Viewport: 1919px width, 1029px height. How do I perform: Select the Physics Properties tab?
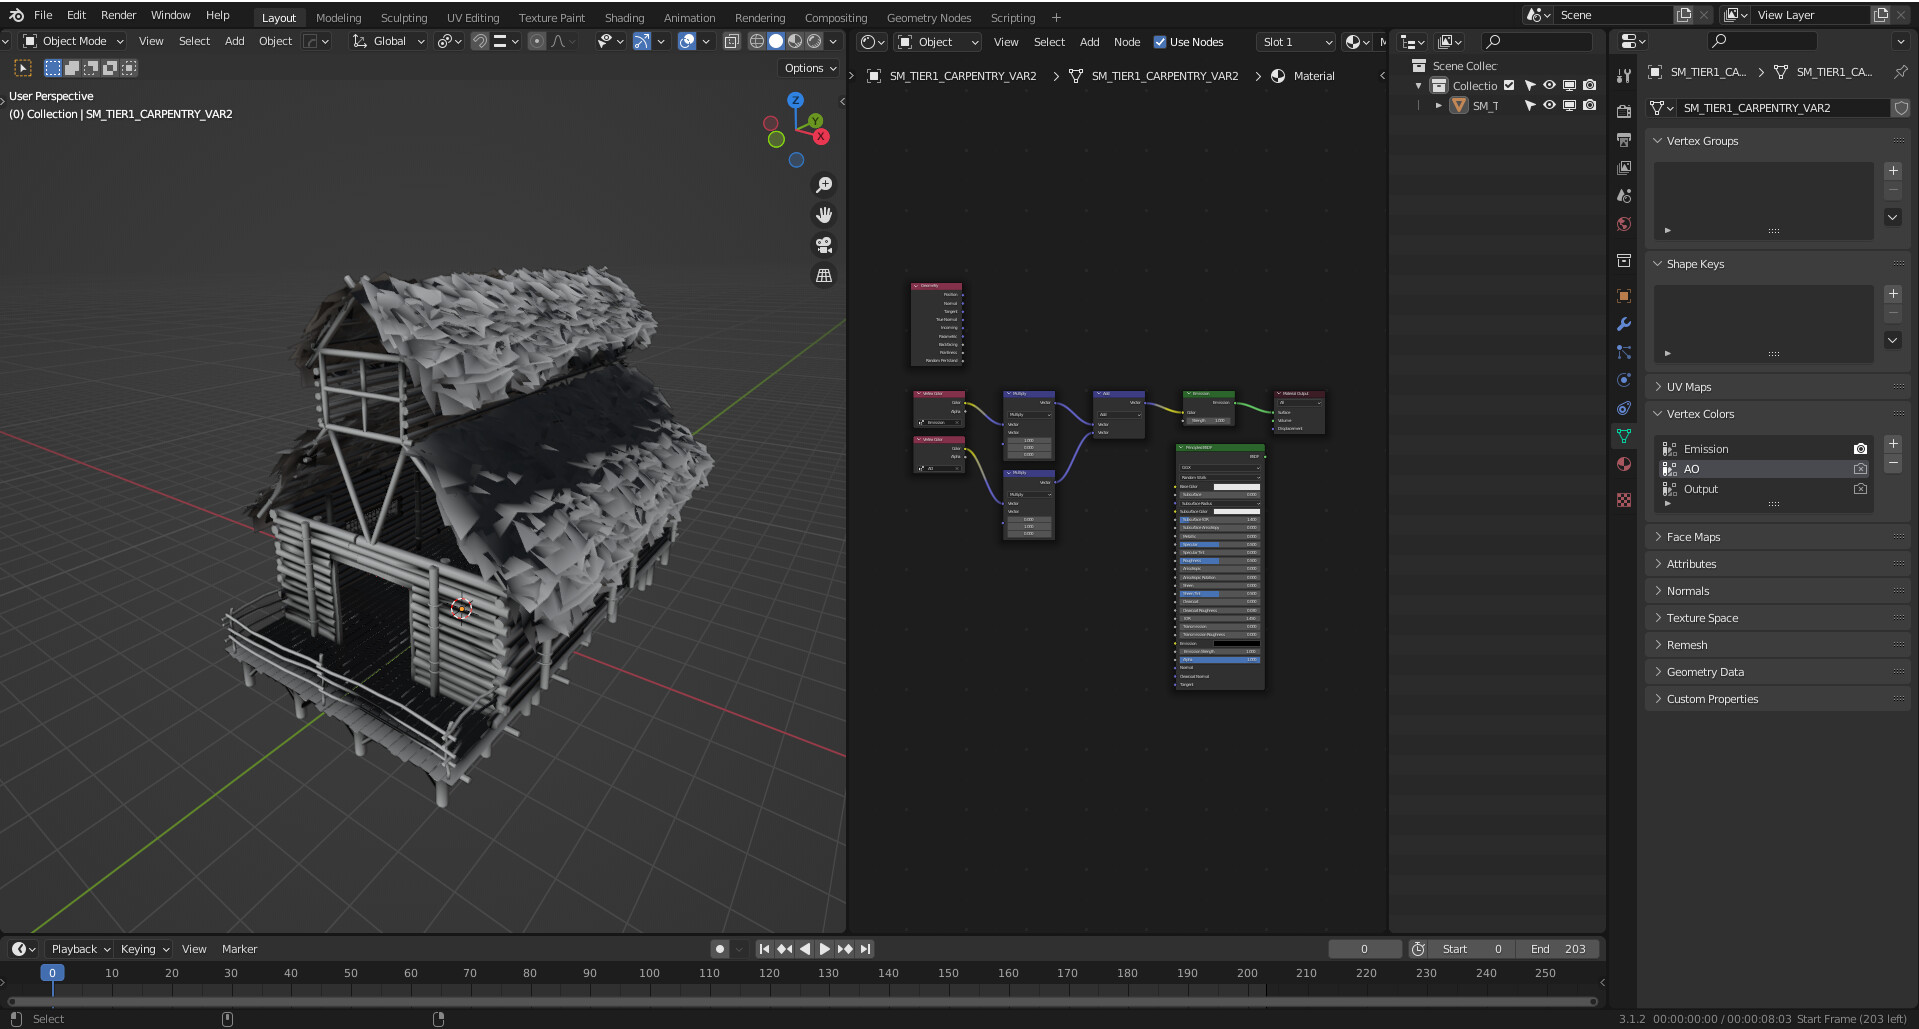click(x=1624, y=380)
